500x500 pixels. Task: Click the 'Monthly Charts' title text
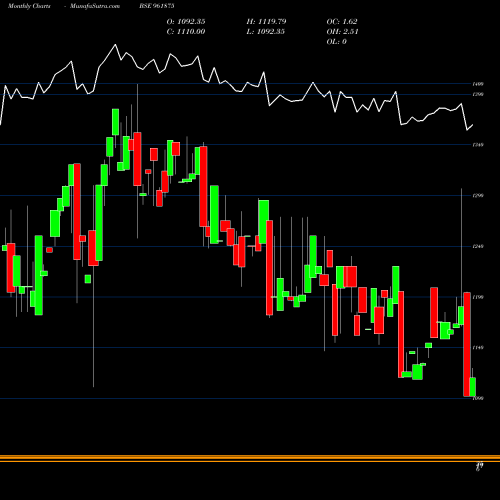[29, 6]
